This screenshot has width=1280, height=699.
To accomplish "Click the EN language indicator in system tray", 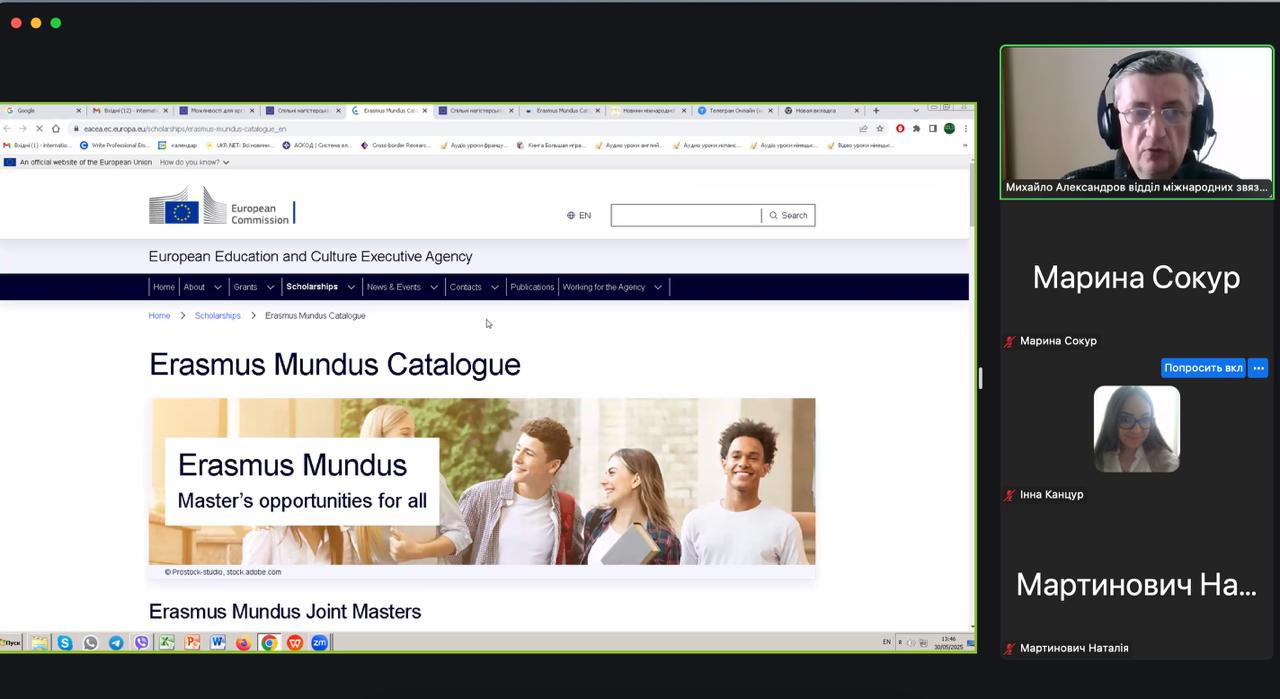I will (886, 642).
